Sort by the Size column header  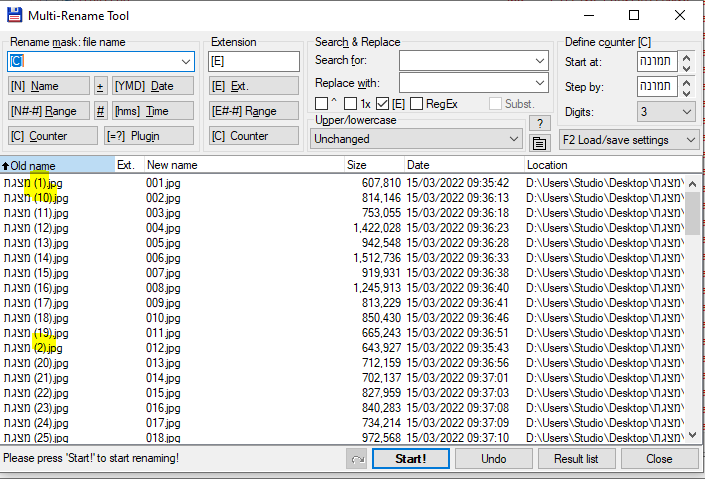click(x=374, y=165)
